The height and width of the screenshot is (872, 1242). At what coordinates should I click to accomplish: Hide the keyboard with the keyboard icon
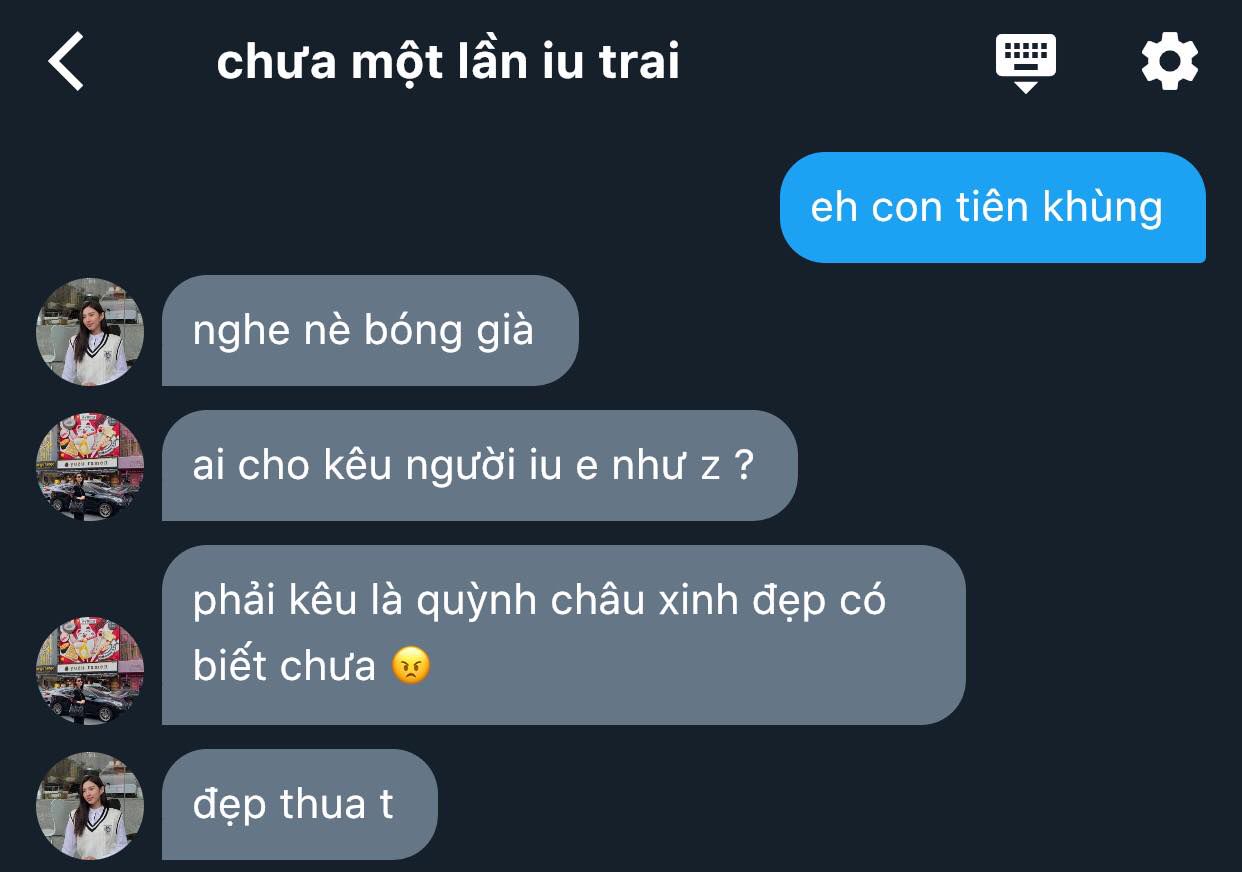pos(1025,62)
